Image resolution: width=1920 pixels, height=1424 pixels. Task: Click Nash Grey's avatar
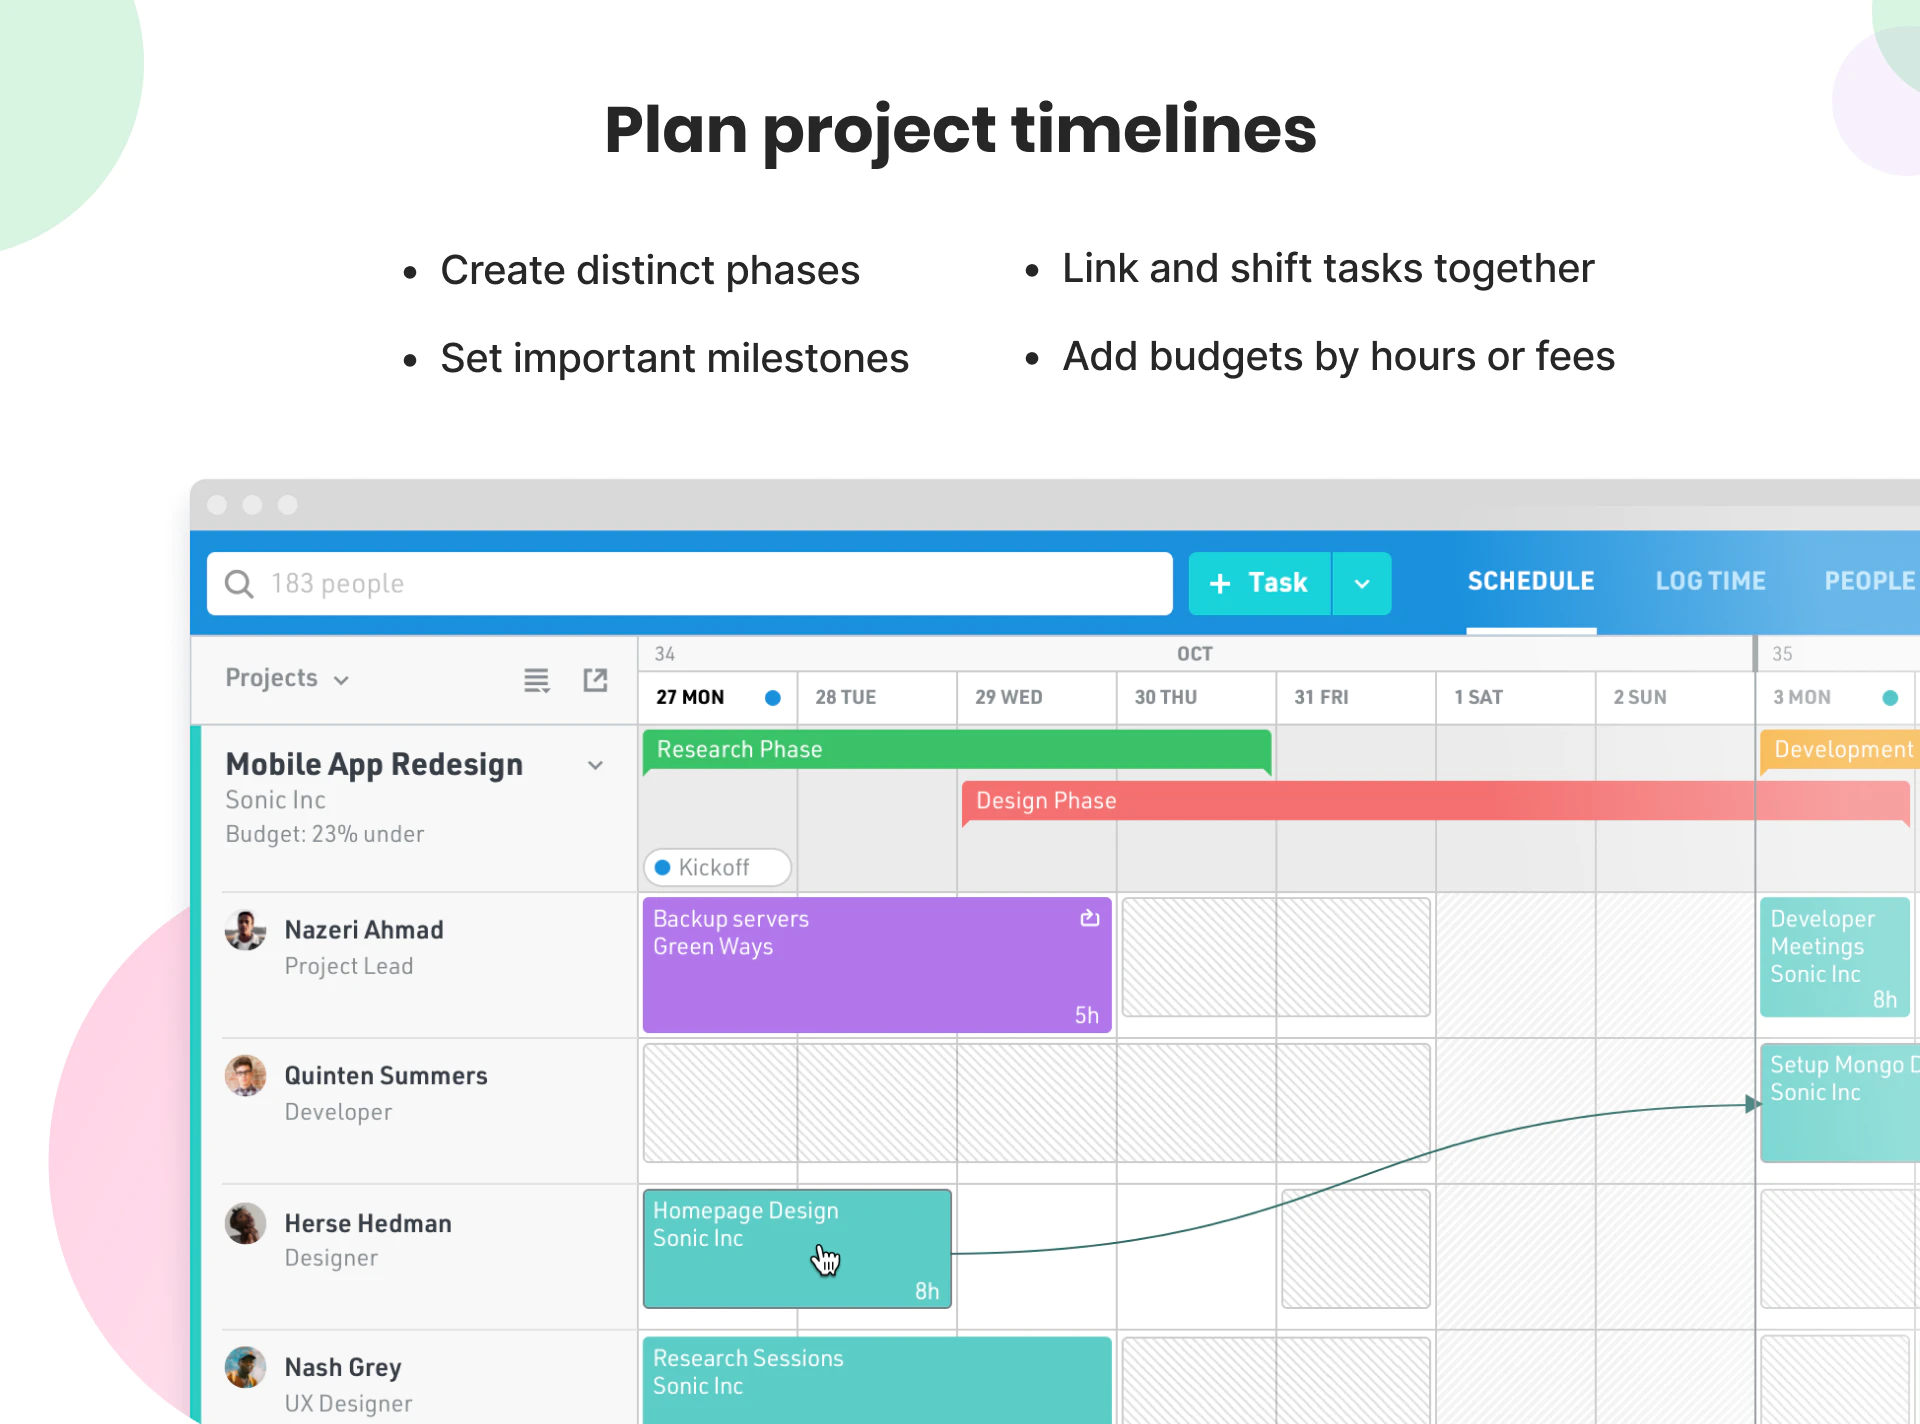(x=245, y=1367)
